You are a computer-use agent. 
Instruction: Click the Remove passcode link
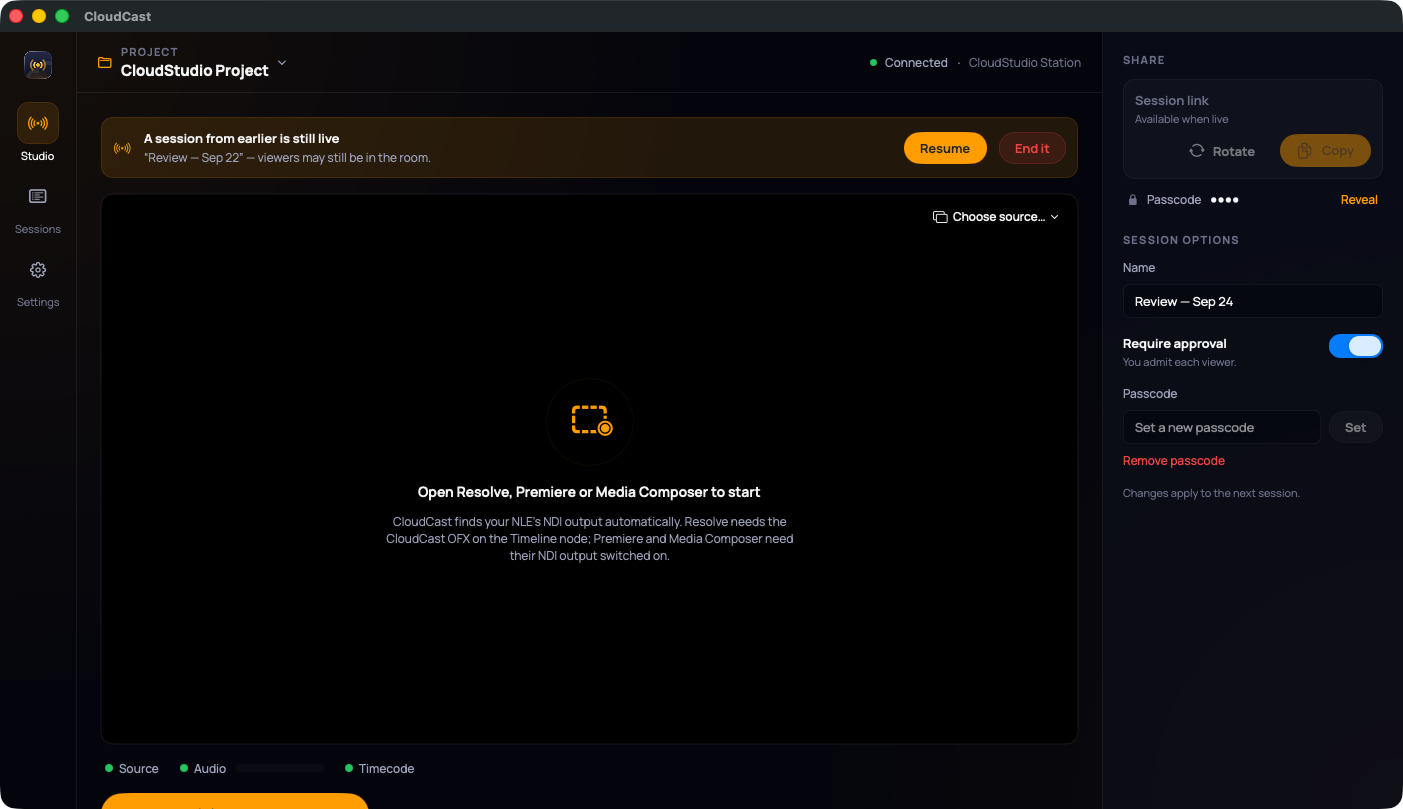click(1174, 461)
